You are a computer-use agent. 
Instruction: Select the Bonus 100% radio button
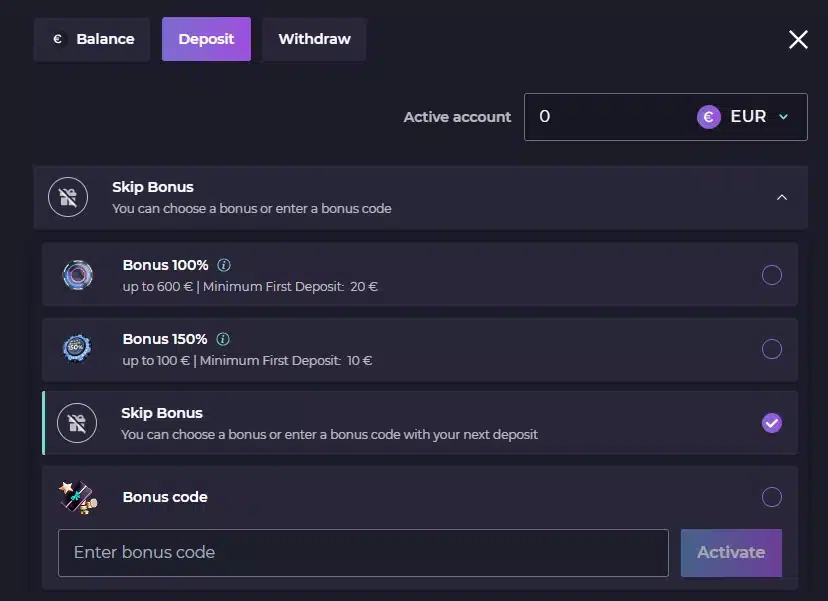click(x=771, y=275)
